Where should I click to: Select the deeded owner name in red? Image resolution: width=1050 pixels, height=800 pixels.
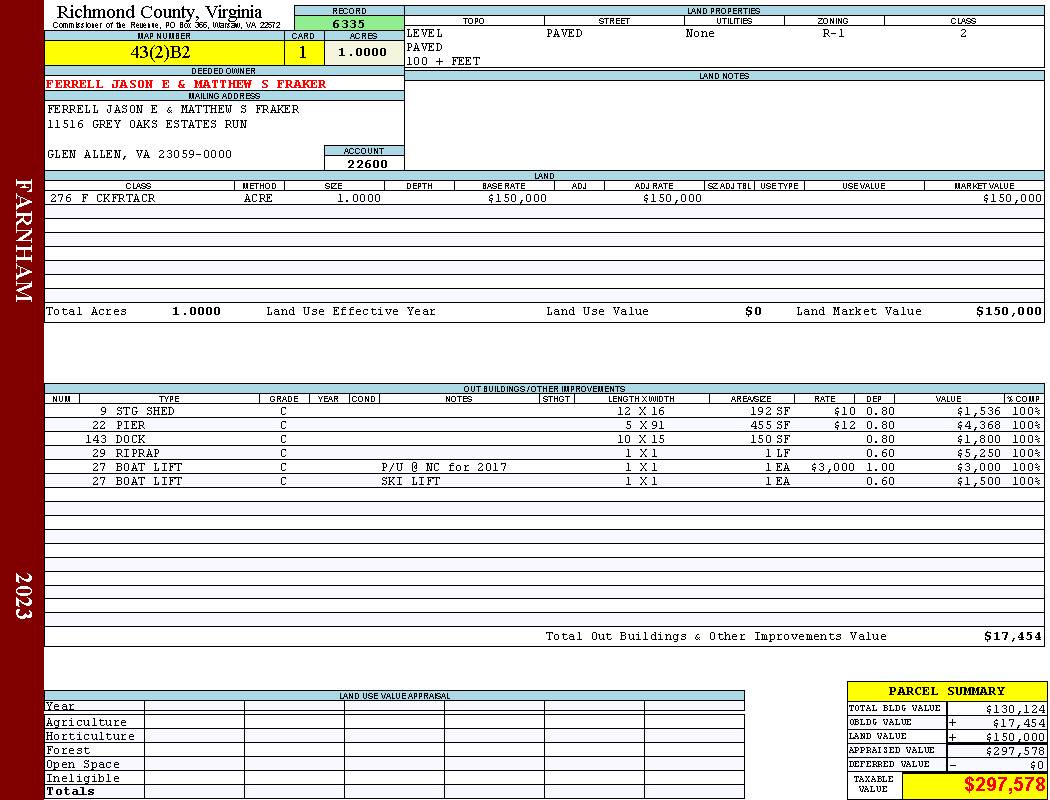(x=185, y=84)
